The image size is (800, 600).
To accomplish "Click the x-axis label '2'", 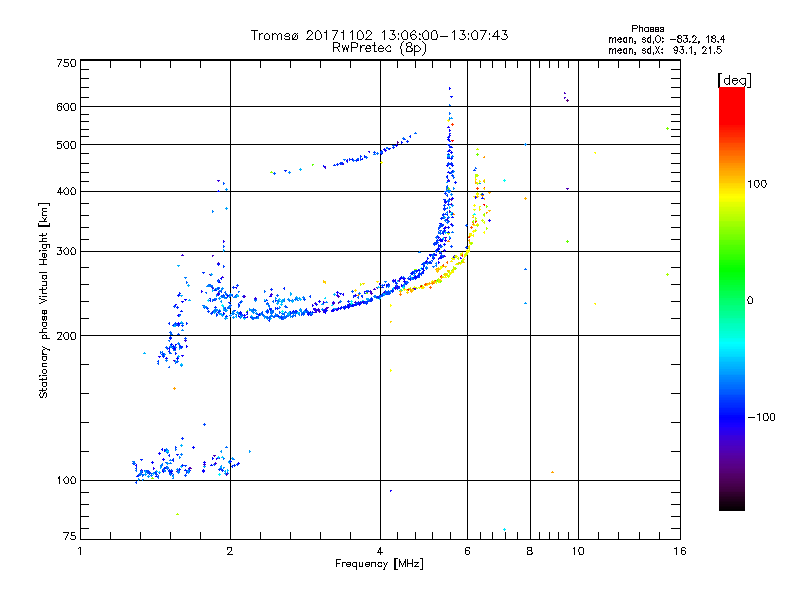I will pos(230,551).
